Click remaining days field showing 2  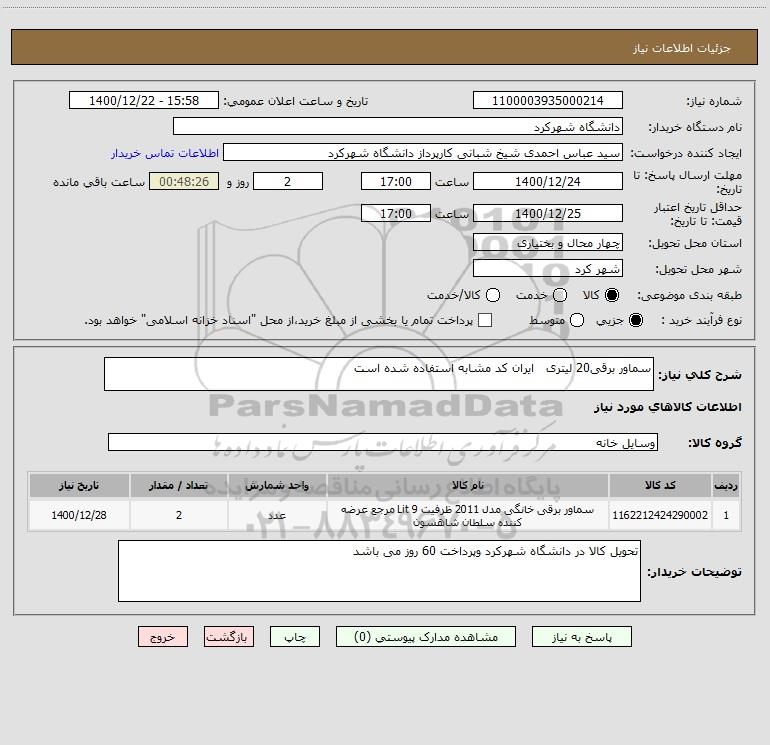pyautogui.click(x=288, y=181)
